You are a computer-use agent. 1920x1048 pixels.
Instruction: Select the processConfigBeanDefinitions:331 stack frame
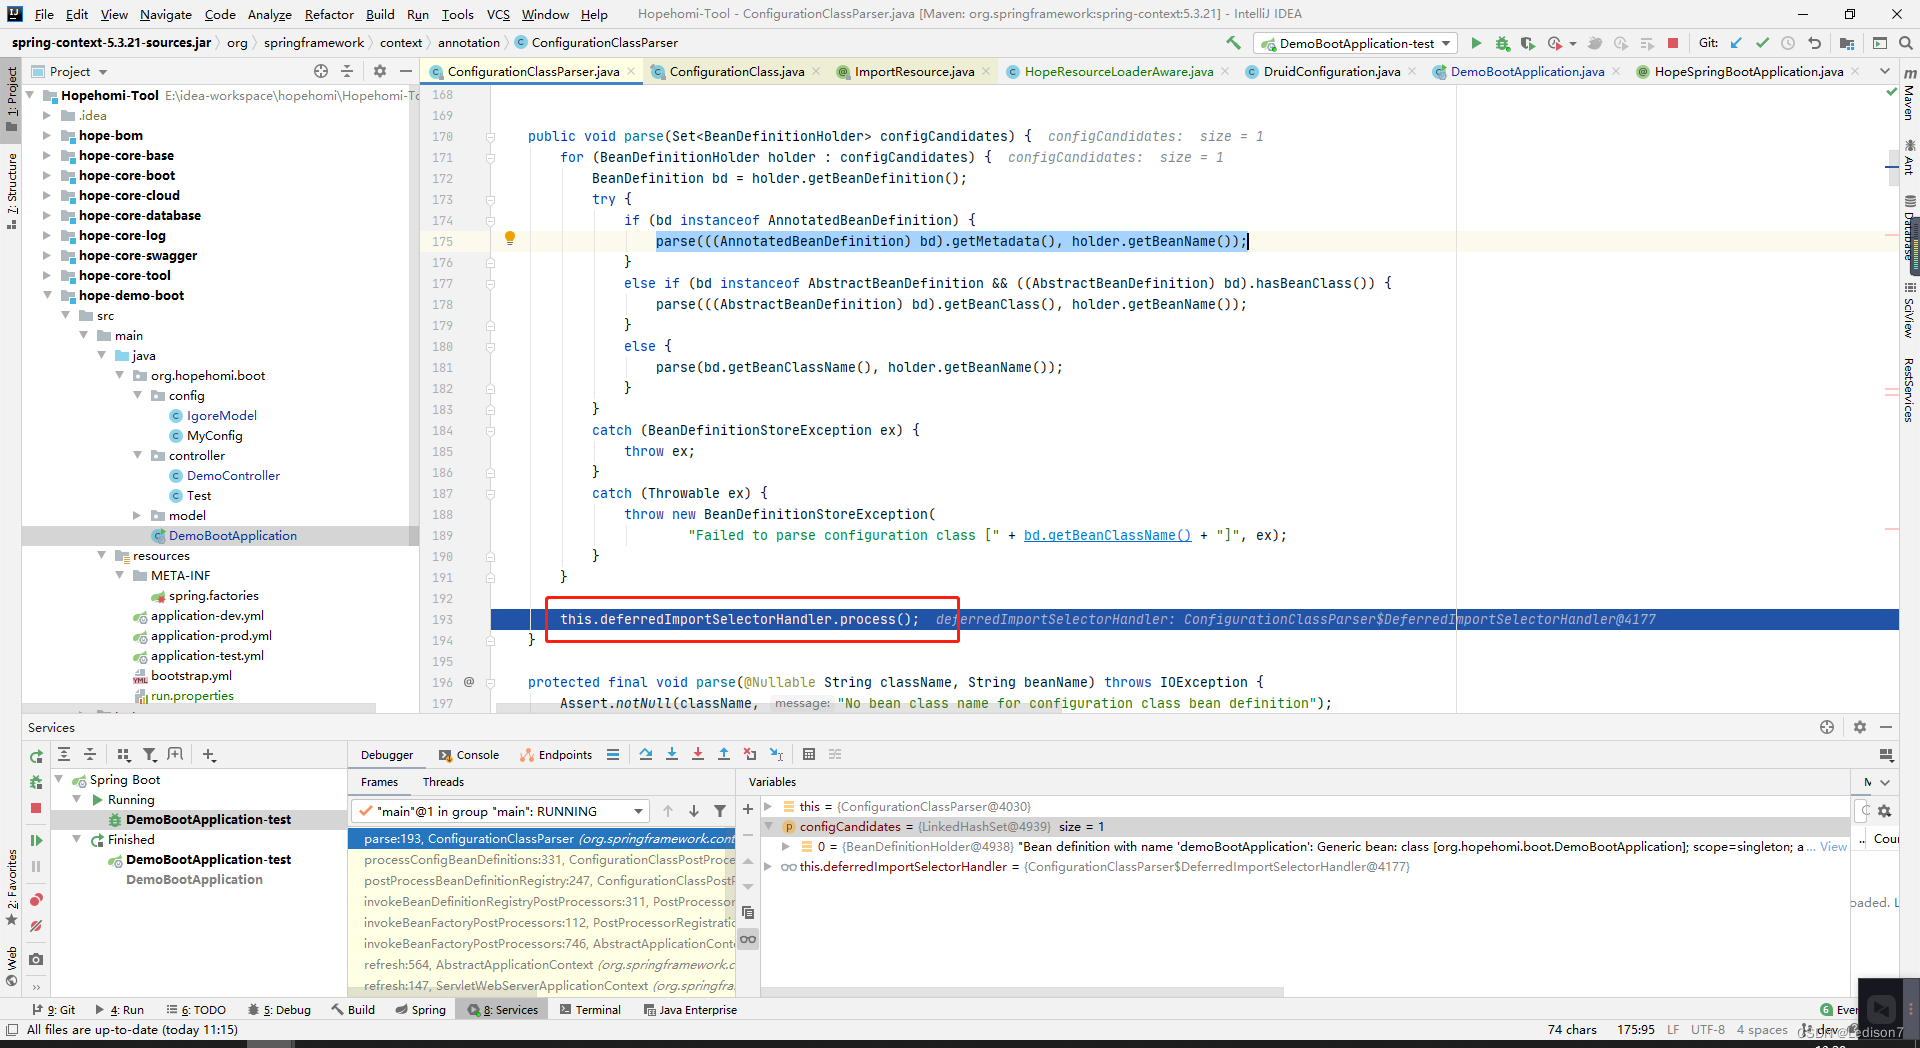(x=548, y=860)
